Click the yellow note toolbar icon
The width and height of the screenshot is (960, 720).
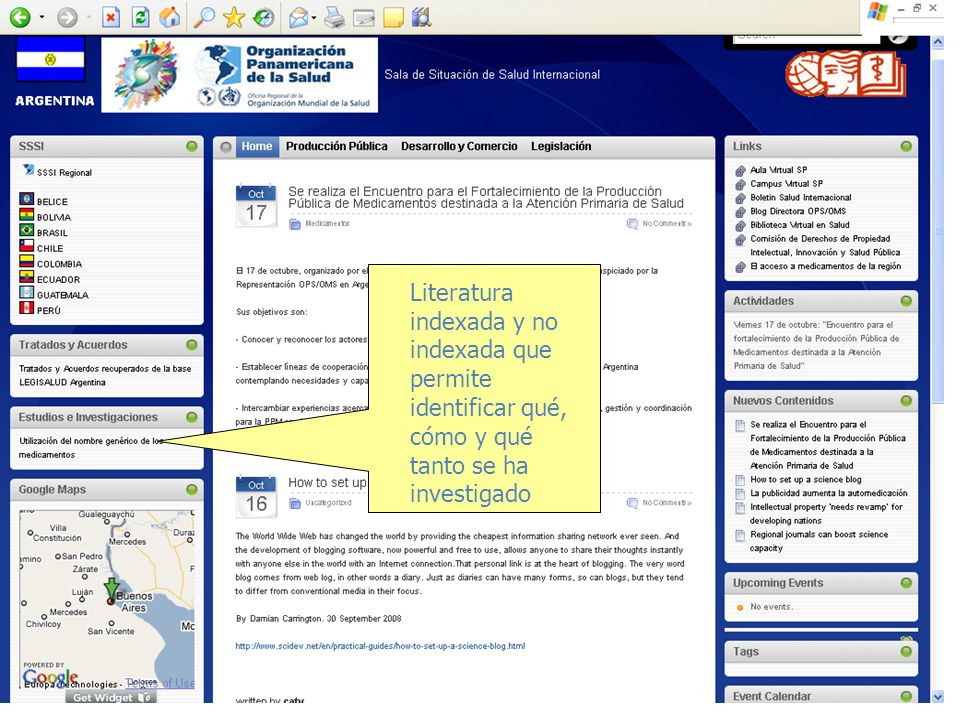393,17
